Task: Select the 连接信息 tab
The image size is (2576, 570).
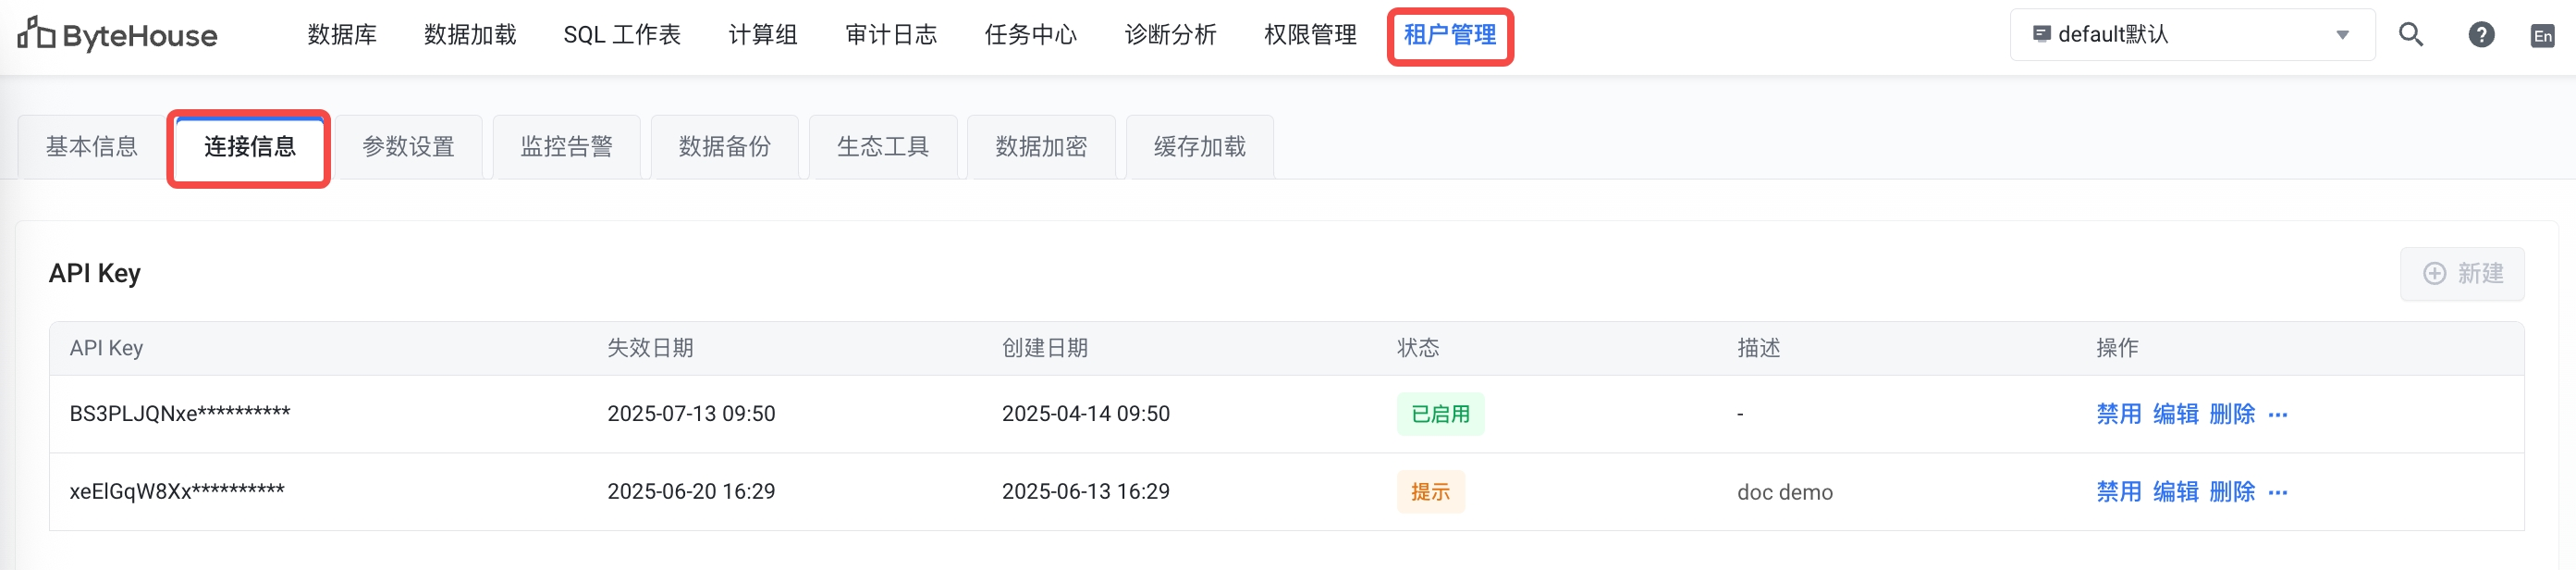Action: pos(250,147)
